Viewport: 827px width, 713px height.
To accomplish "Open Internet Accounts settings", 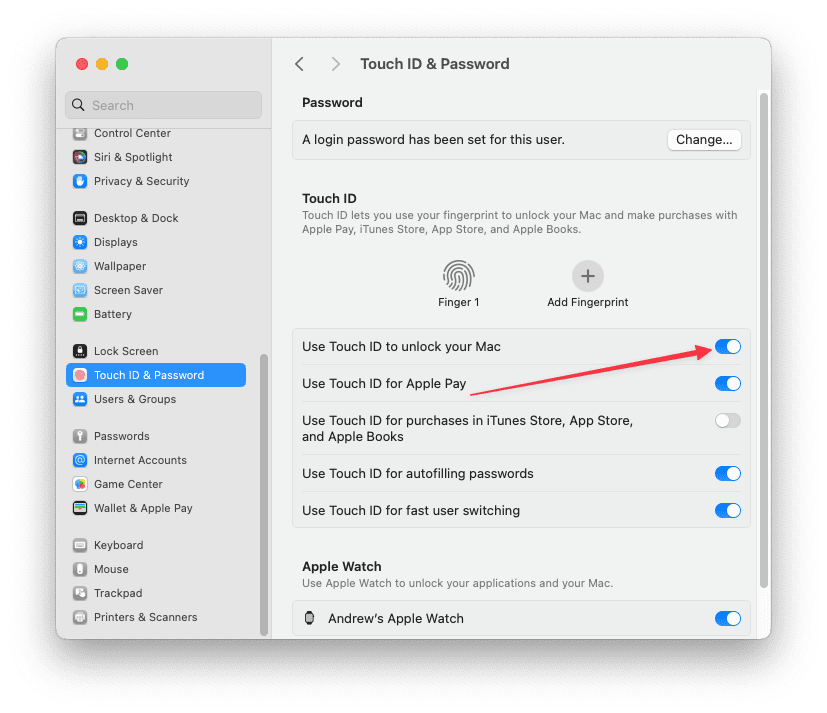I will coord(156,460).
